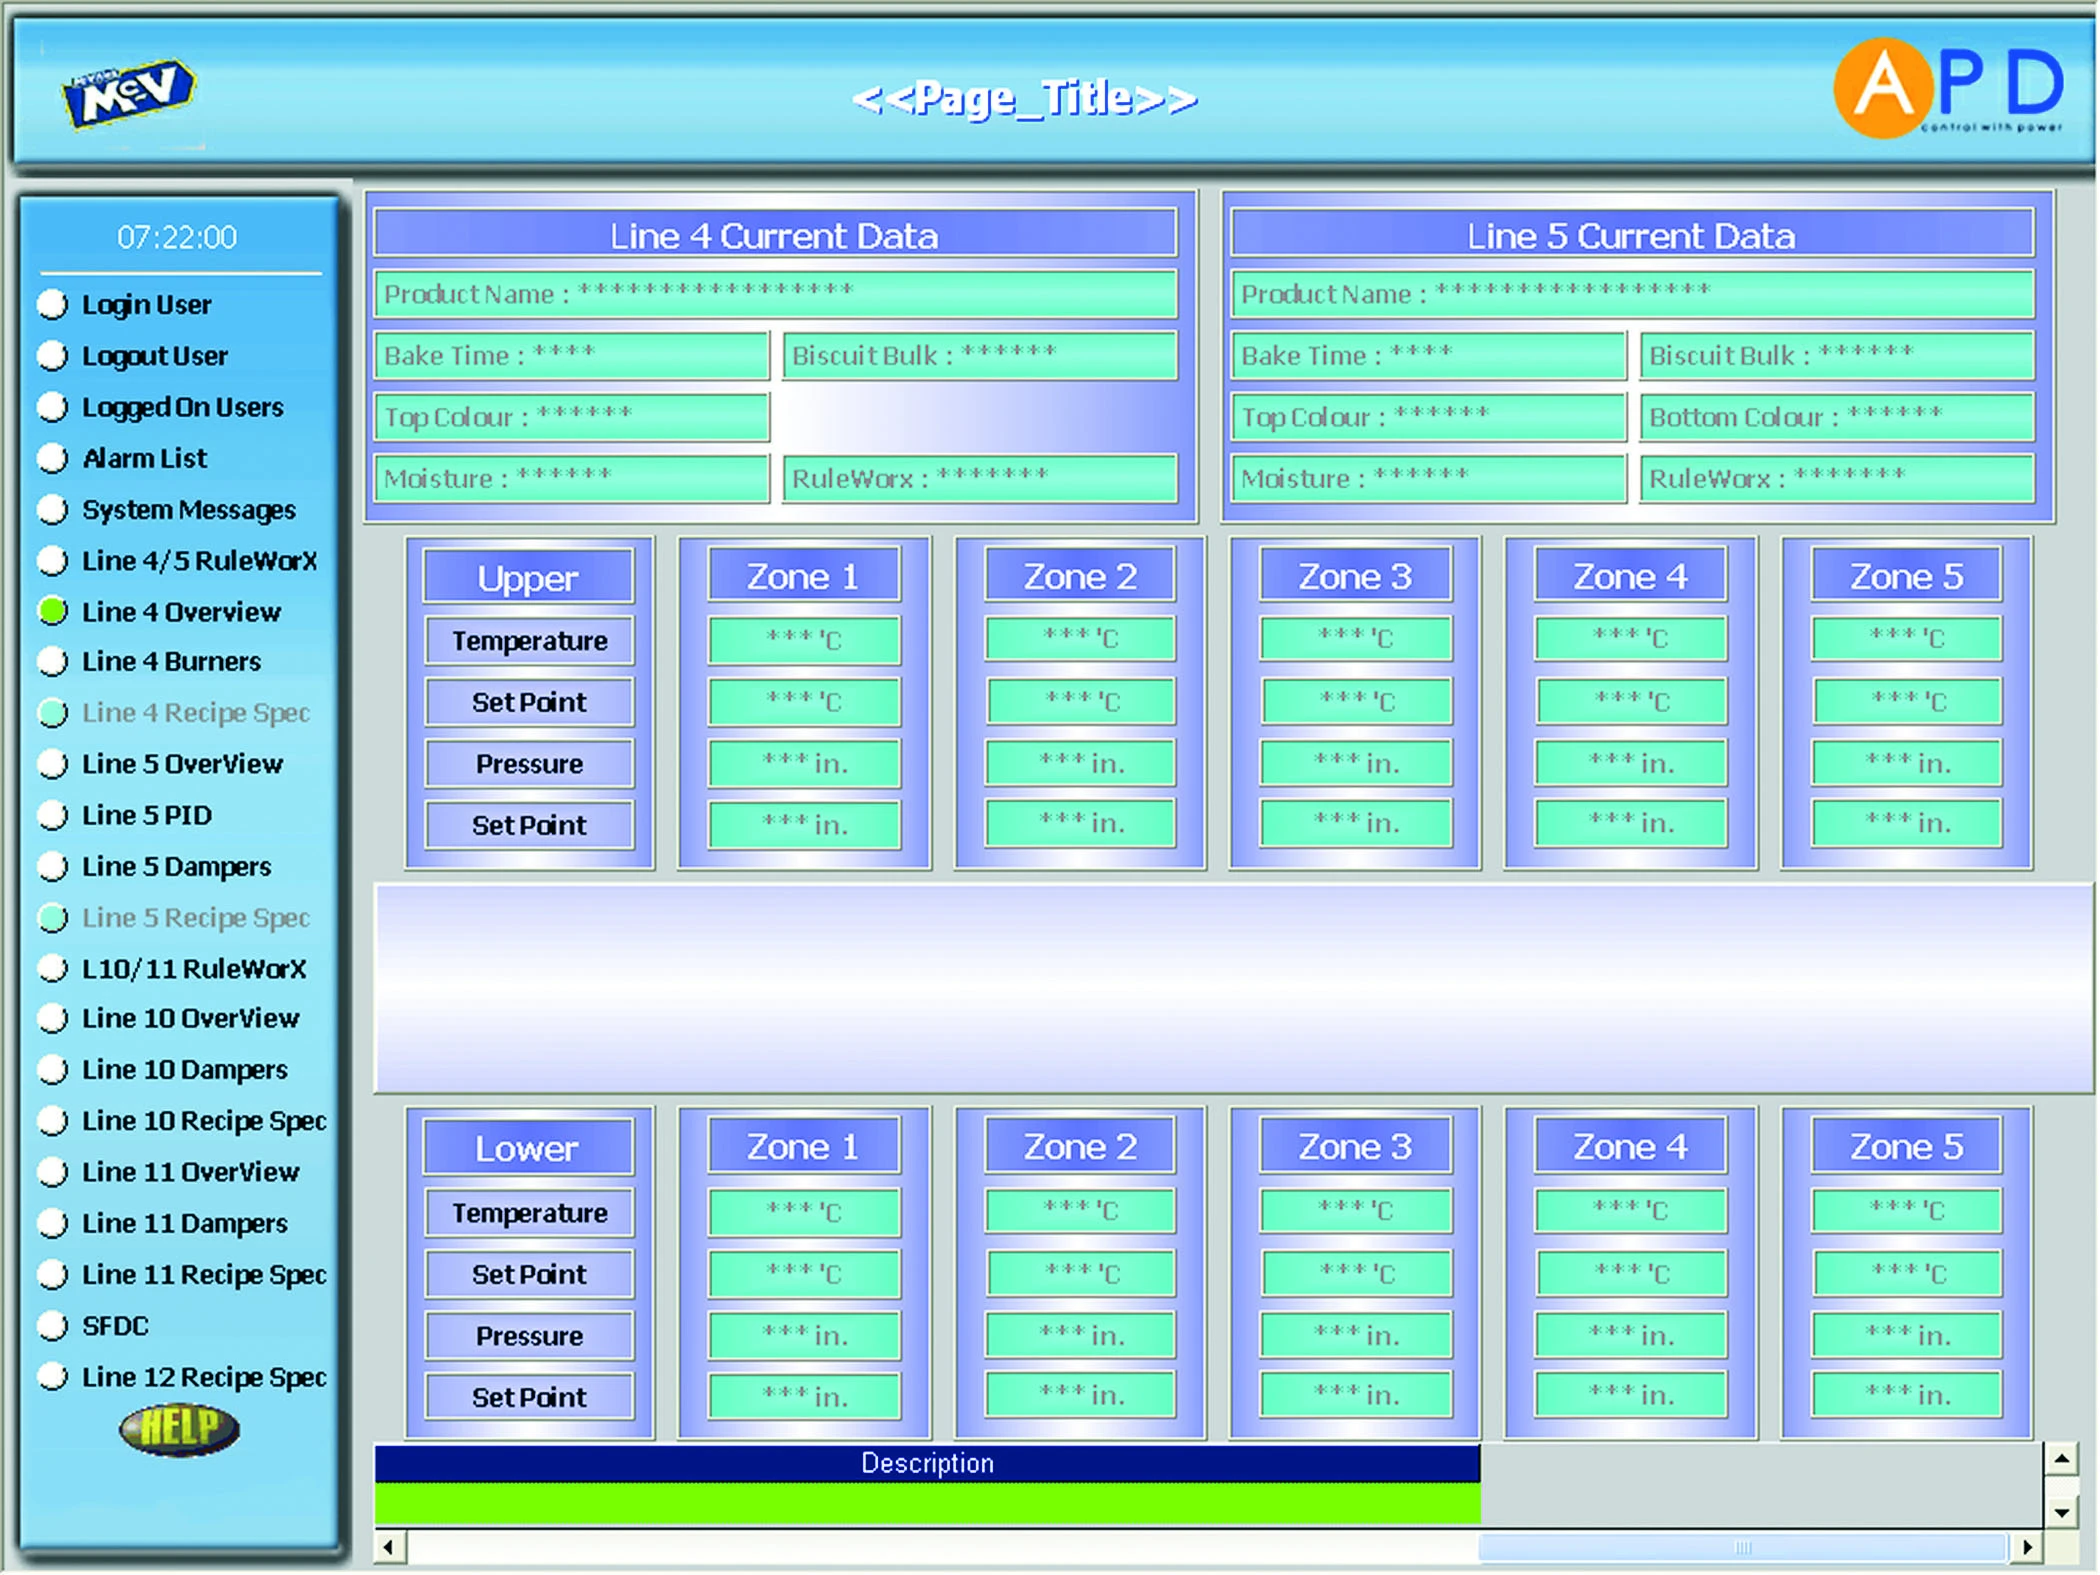Select the Login User radio button
The height and width of the screenshot is (1575, 2100).
pos(53,304)
